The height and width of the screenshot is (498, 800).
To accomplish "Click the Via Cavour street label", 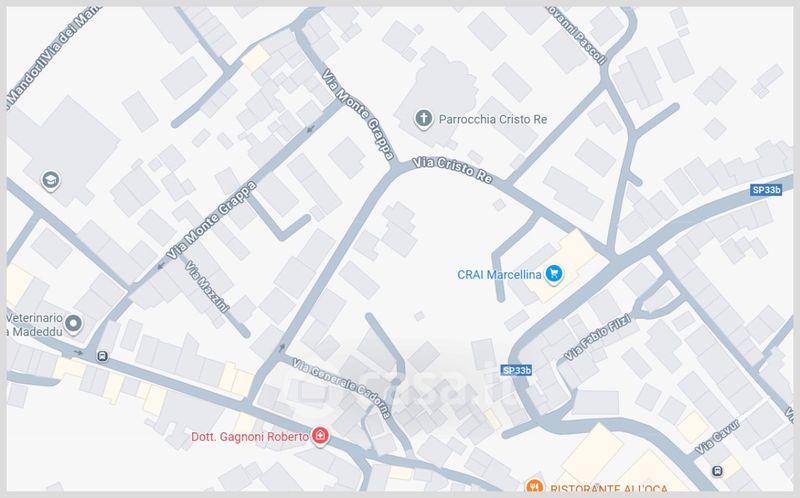I will click(x=717, y=437).
